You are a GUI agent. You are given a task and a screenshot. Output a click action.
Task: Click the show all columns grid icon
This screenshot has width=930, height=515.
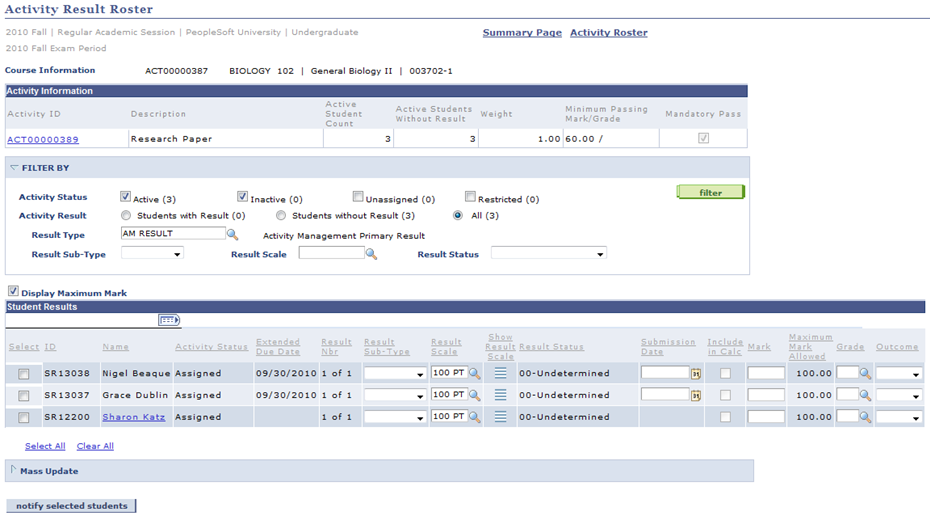click(x=169, y=320)
